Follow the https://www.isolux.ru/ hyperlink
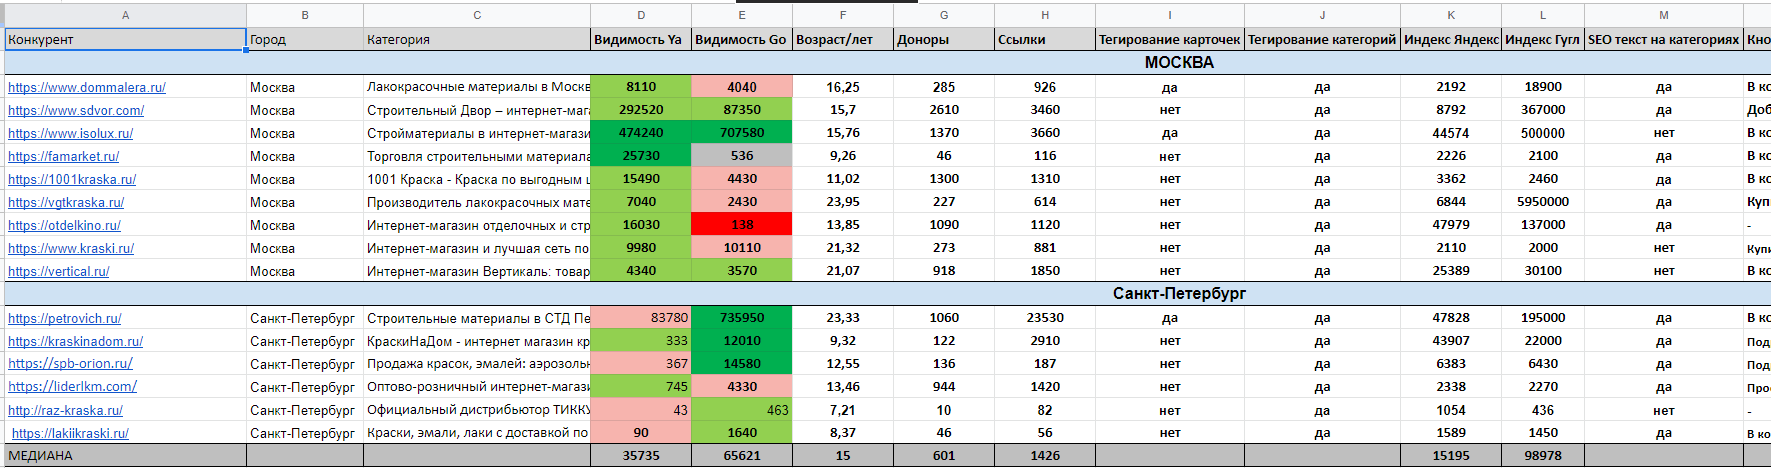Viewport: 1771px width, 468px height. (70, 133)
